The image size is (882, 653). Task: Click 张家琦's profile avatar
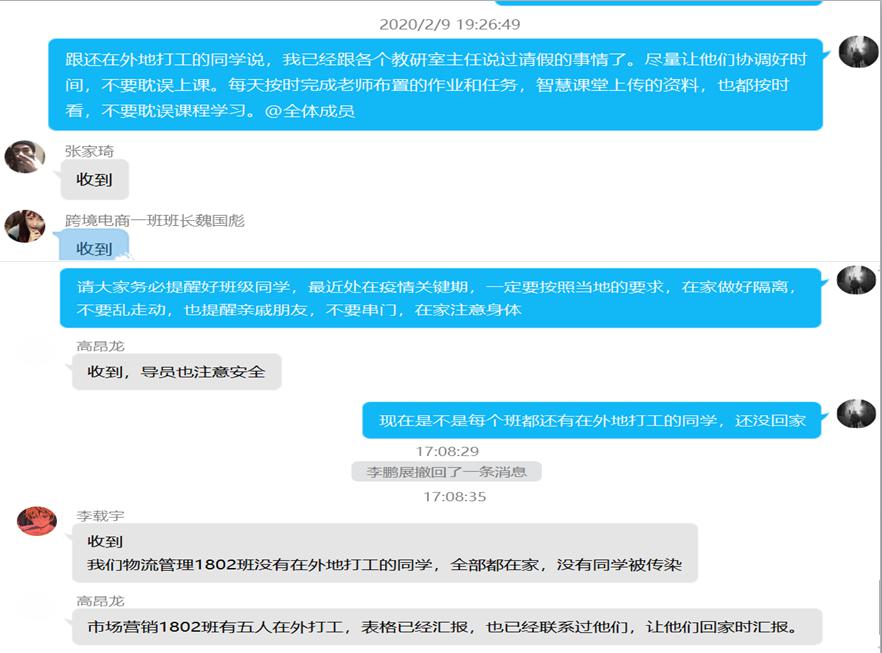coord(25,156)
